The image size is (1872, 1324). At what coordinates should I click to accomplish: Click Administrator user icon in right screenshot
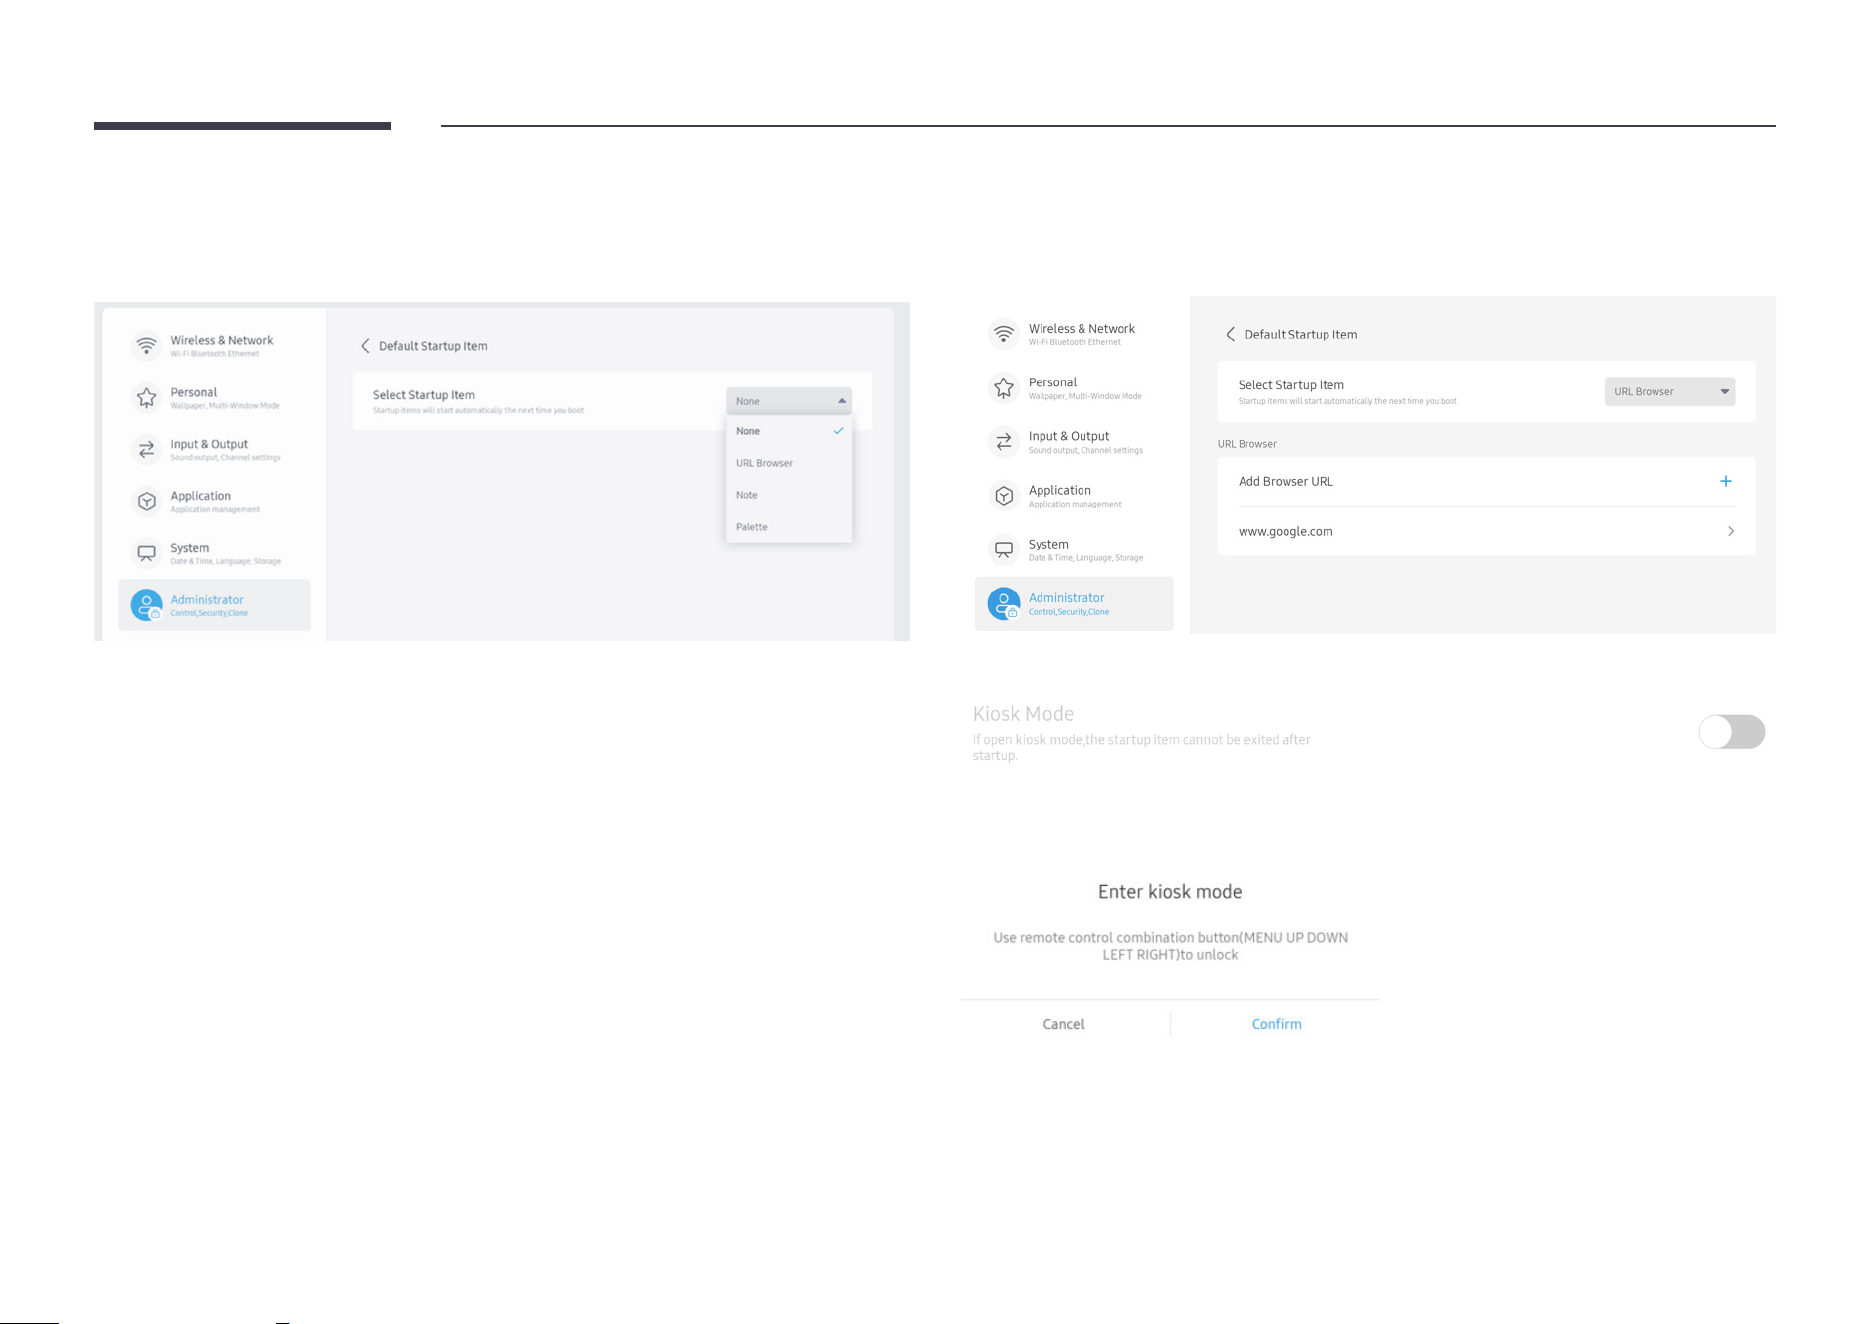pos(1004,603)
